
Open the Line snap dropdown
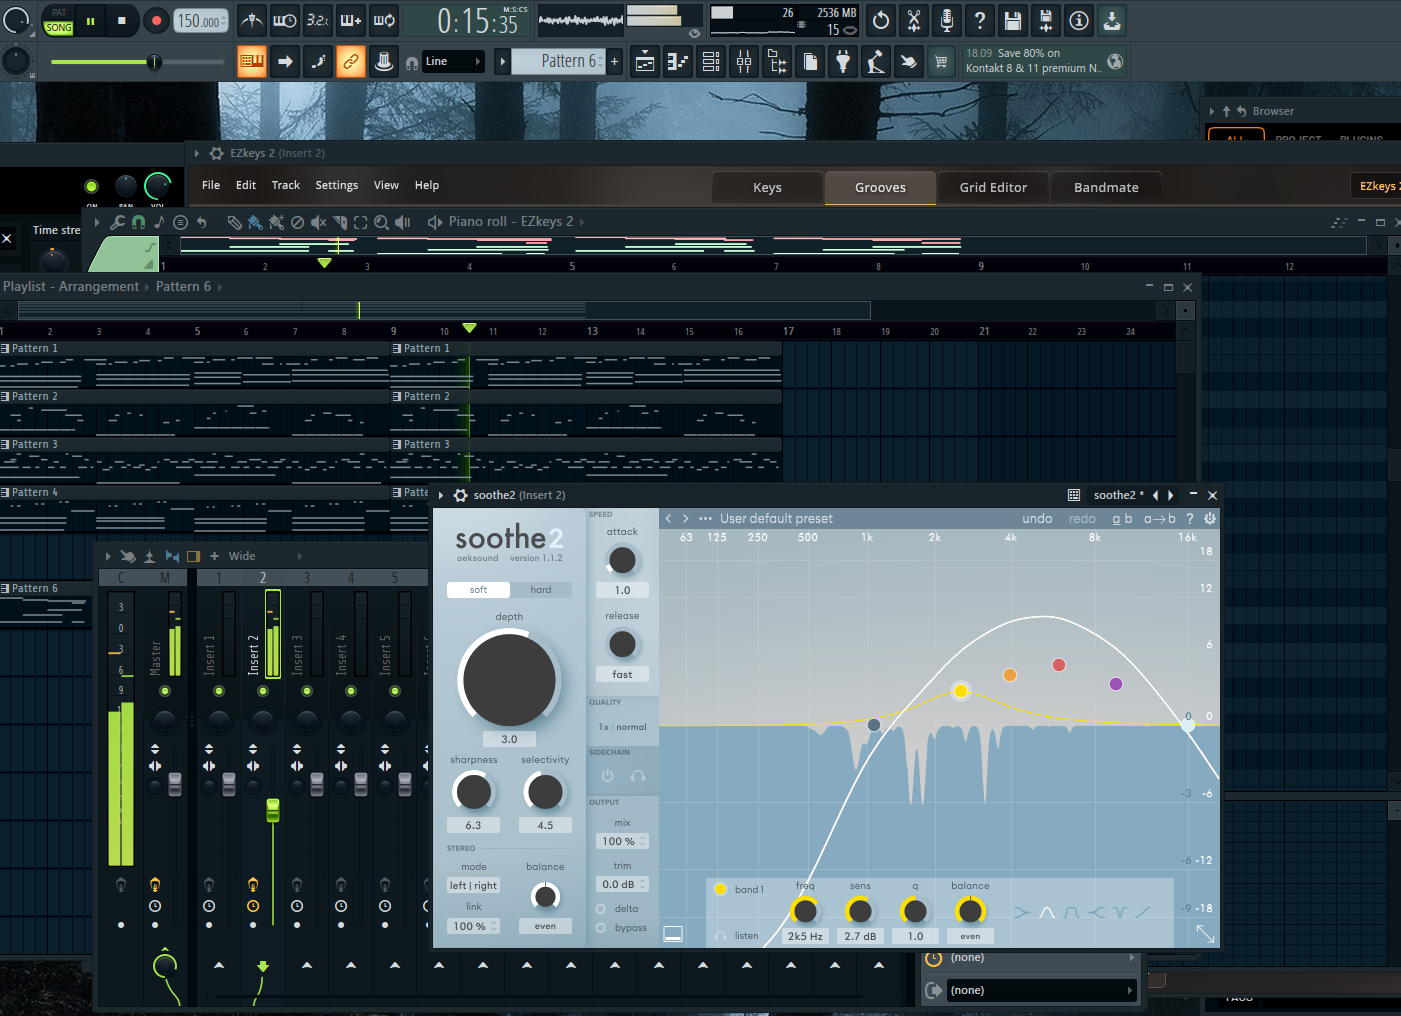coord(454,62)
